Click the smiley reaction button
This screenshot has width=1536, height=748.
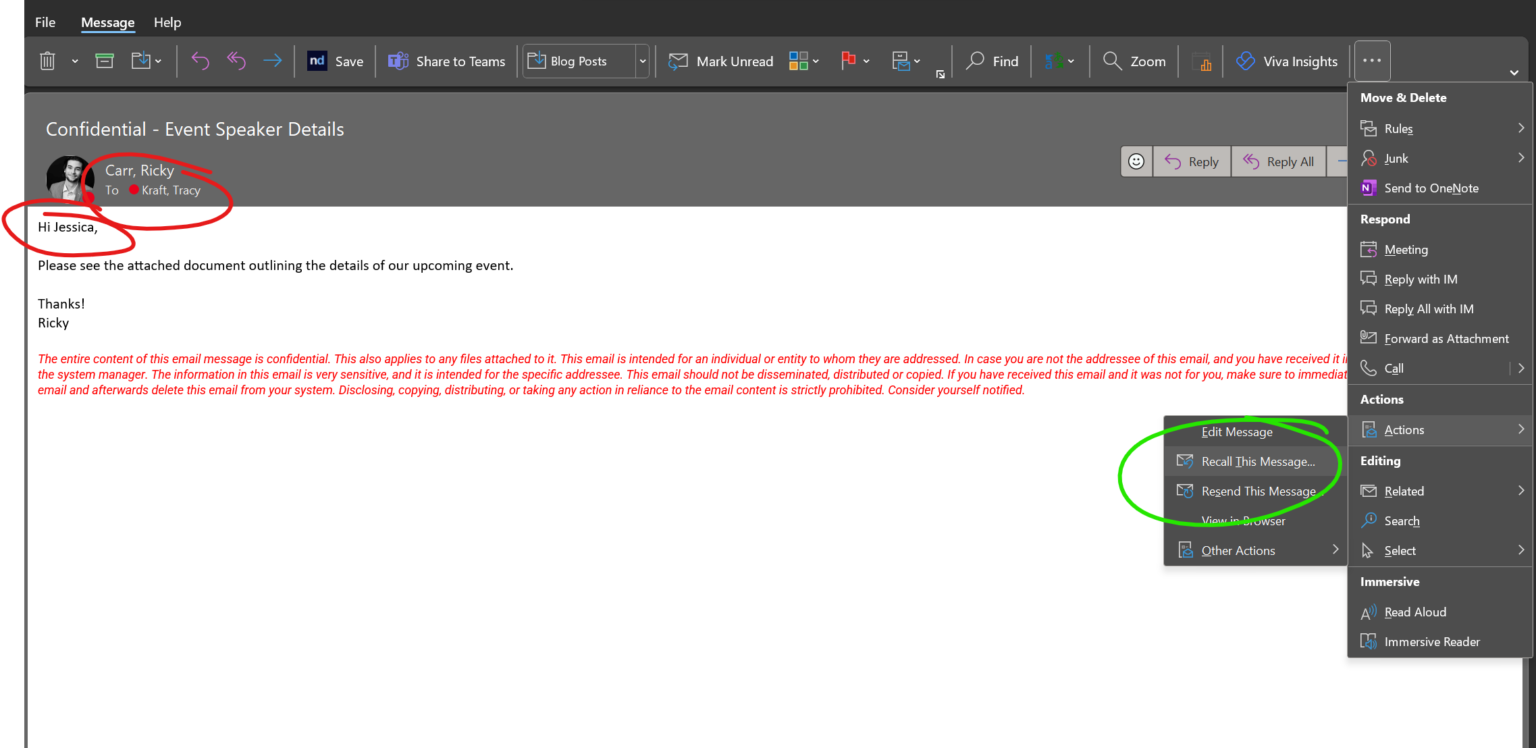tap(1135, 161)
